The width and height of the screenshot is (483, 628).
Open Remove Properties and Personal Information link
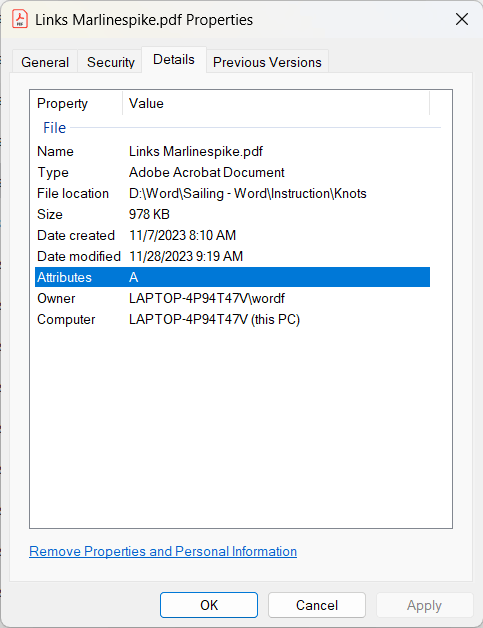(x=163, y=552)
